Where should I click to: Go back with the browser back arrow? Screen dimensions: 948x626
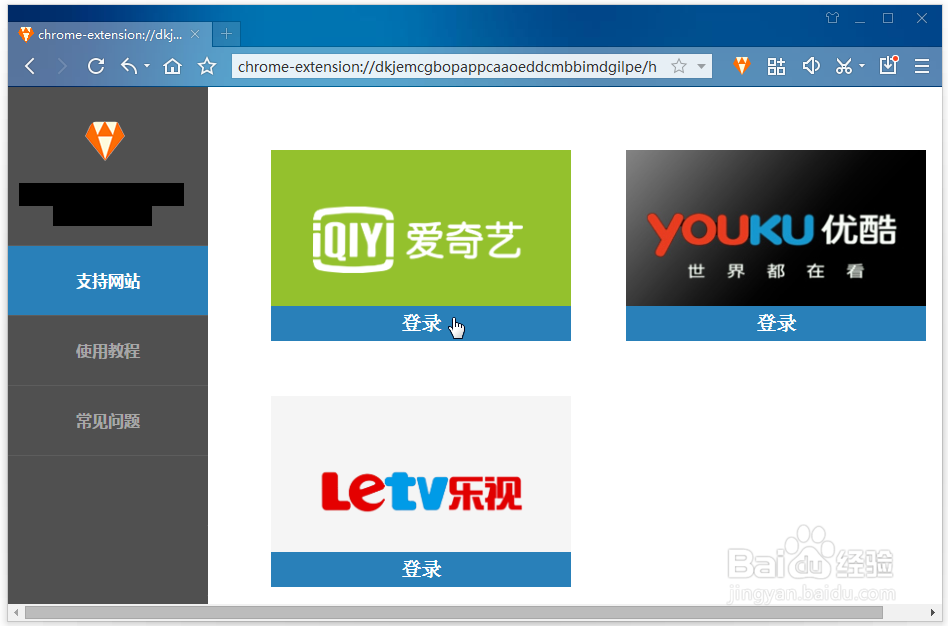[x=30, y=66]
